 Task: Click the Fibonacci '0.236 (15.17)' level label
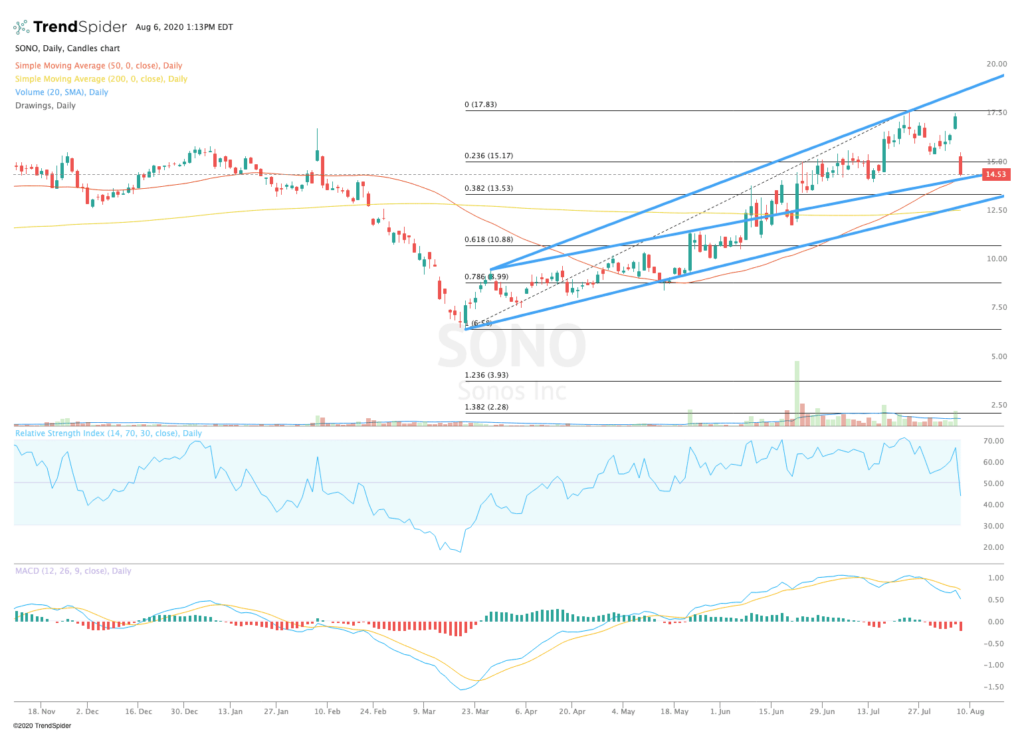click(x=488, y=155)
